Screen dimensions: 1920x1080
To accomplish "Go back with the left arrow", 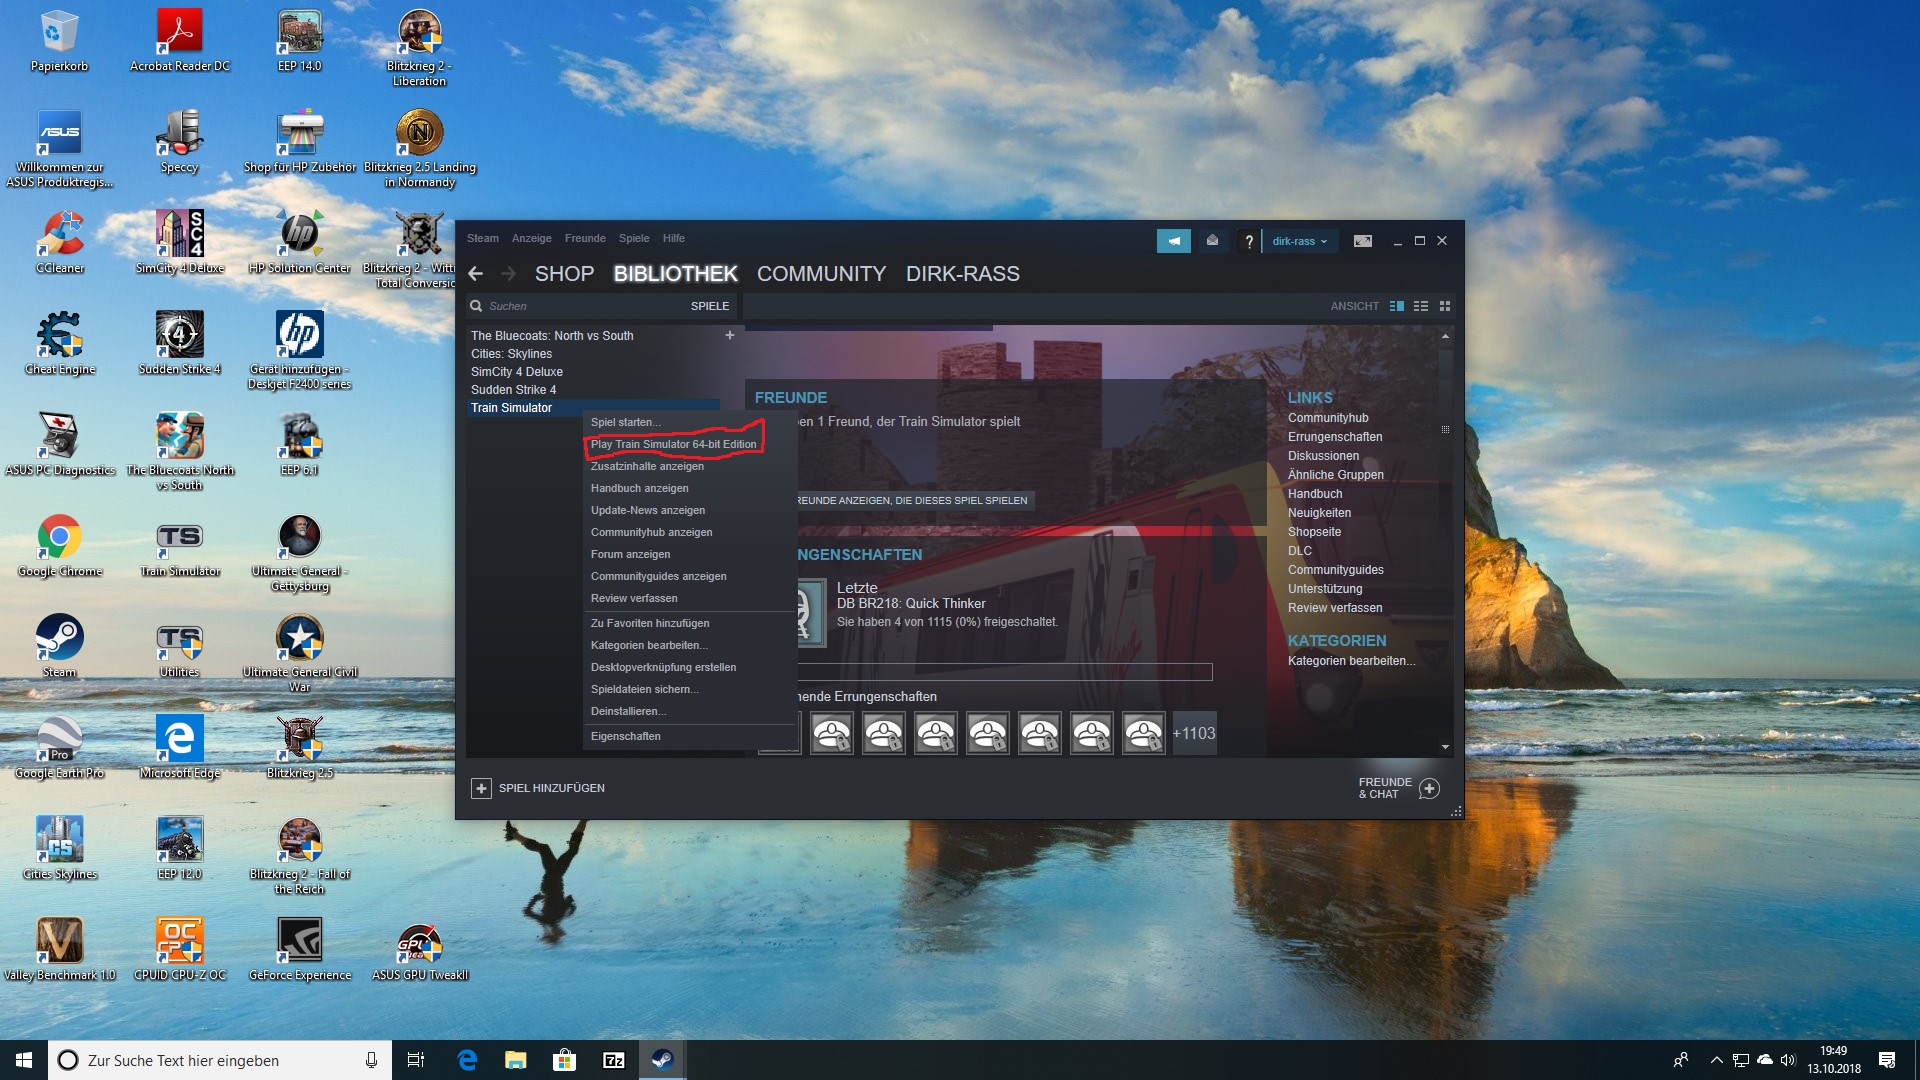I will (x=476, y=274).
